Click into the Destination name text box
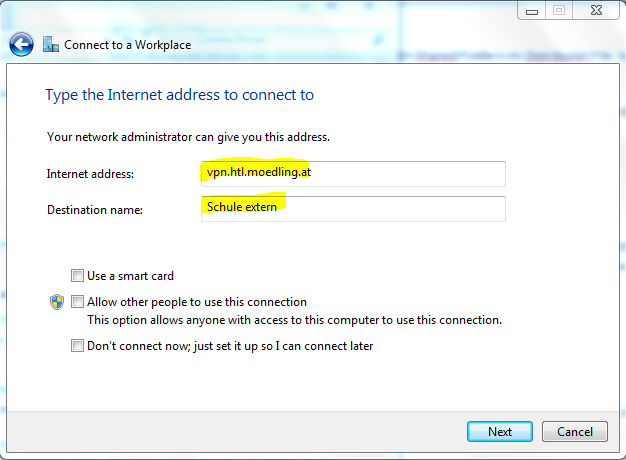Viewport: 626px width, 460px height. (x=353, y=209)
